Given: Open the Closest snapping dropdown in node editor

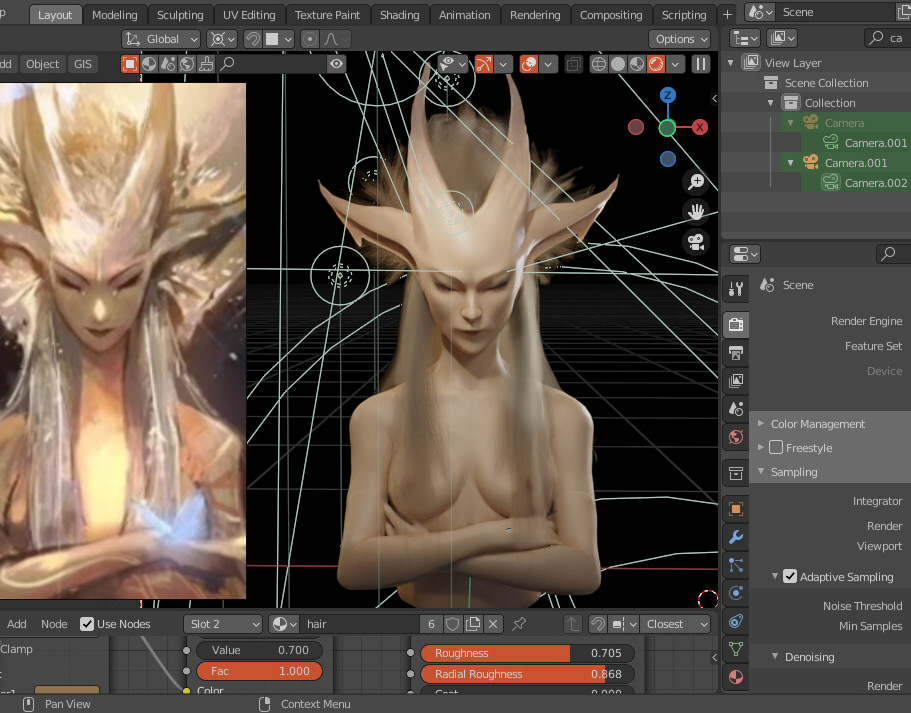Looking at the screenshot, I should tap(676, 624).
